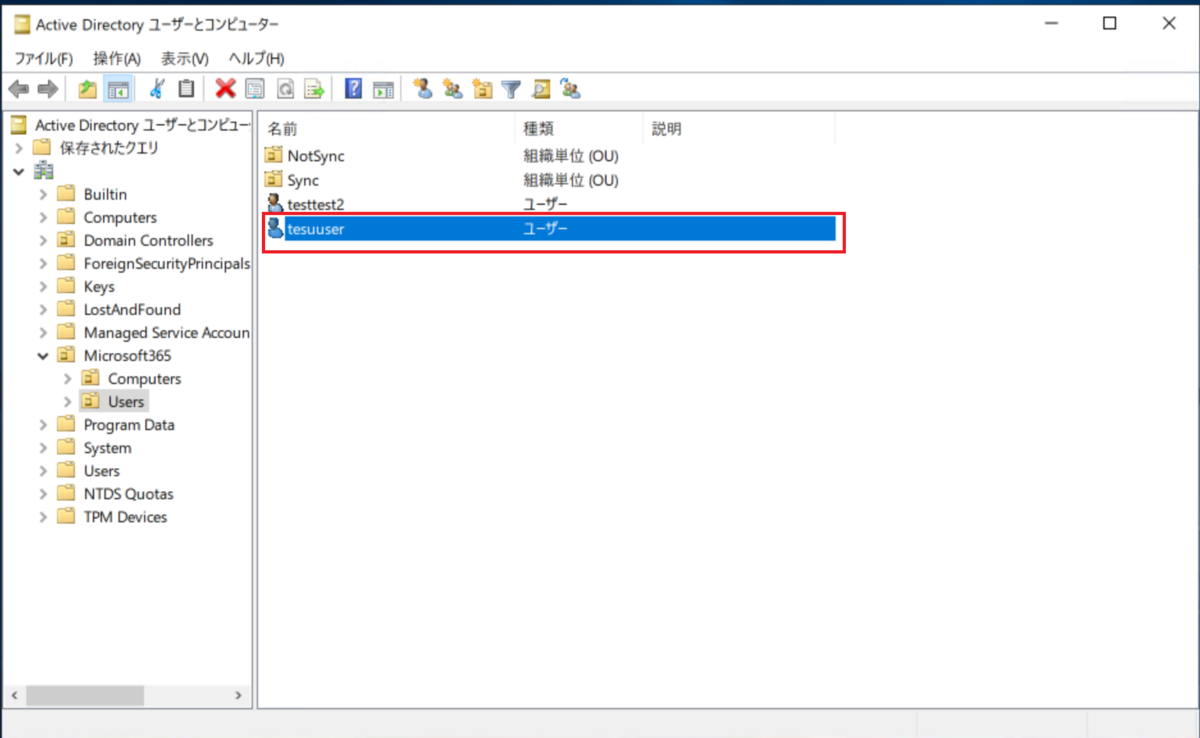Expand the NTDS Quotas node
Screen dimensions: 1200x738
pos(43,494)
